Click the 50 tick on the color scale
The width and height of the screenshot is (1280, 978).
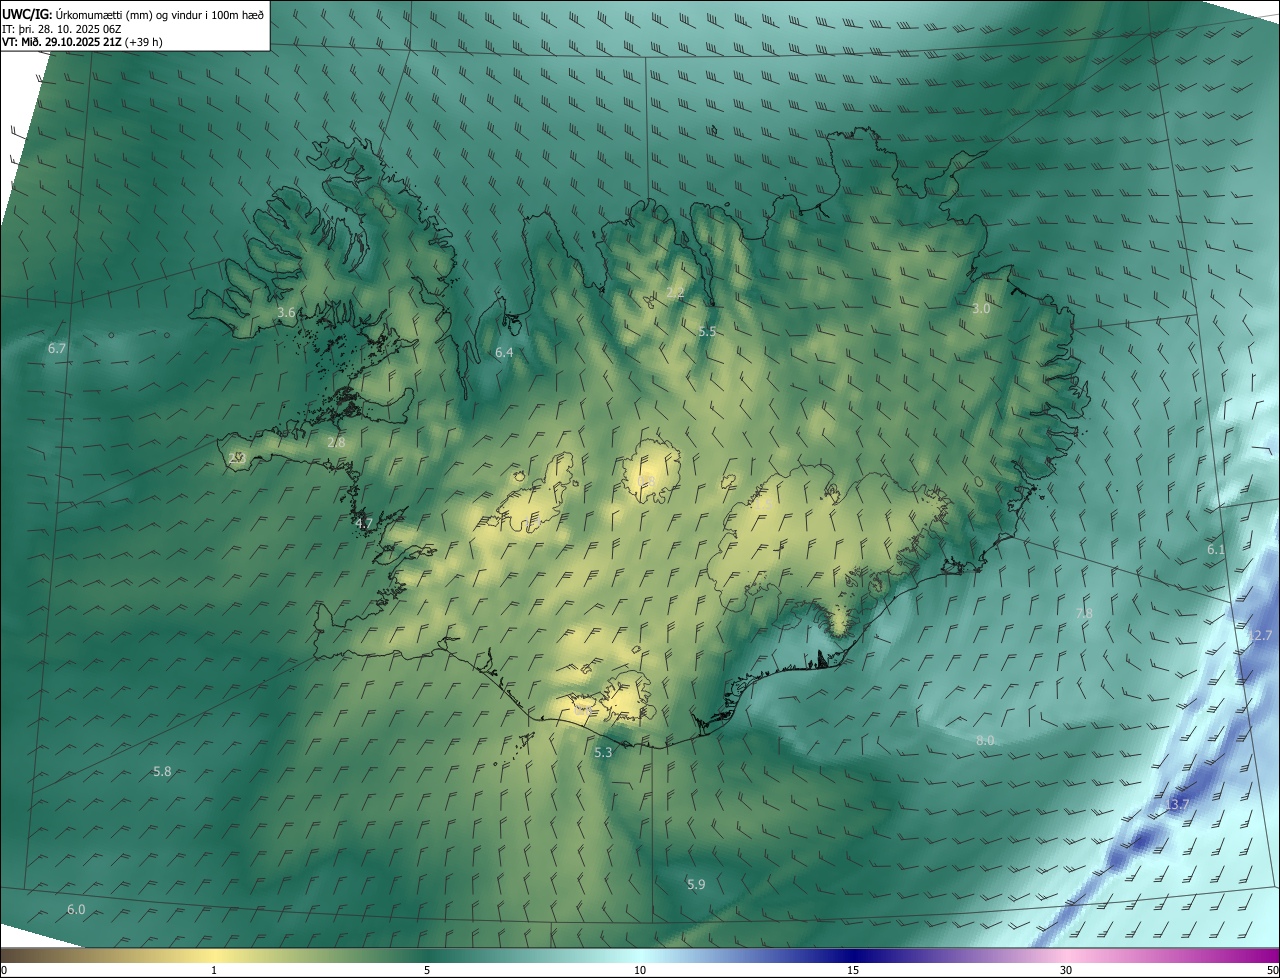tap(1272, 971)
